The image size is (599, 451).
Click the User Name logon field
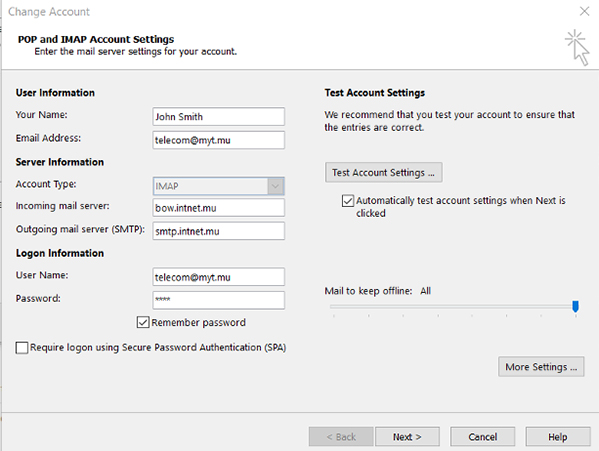point(219,277)
